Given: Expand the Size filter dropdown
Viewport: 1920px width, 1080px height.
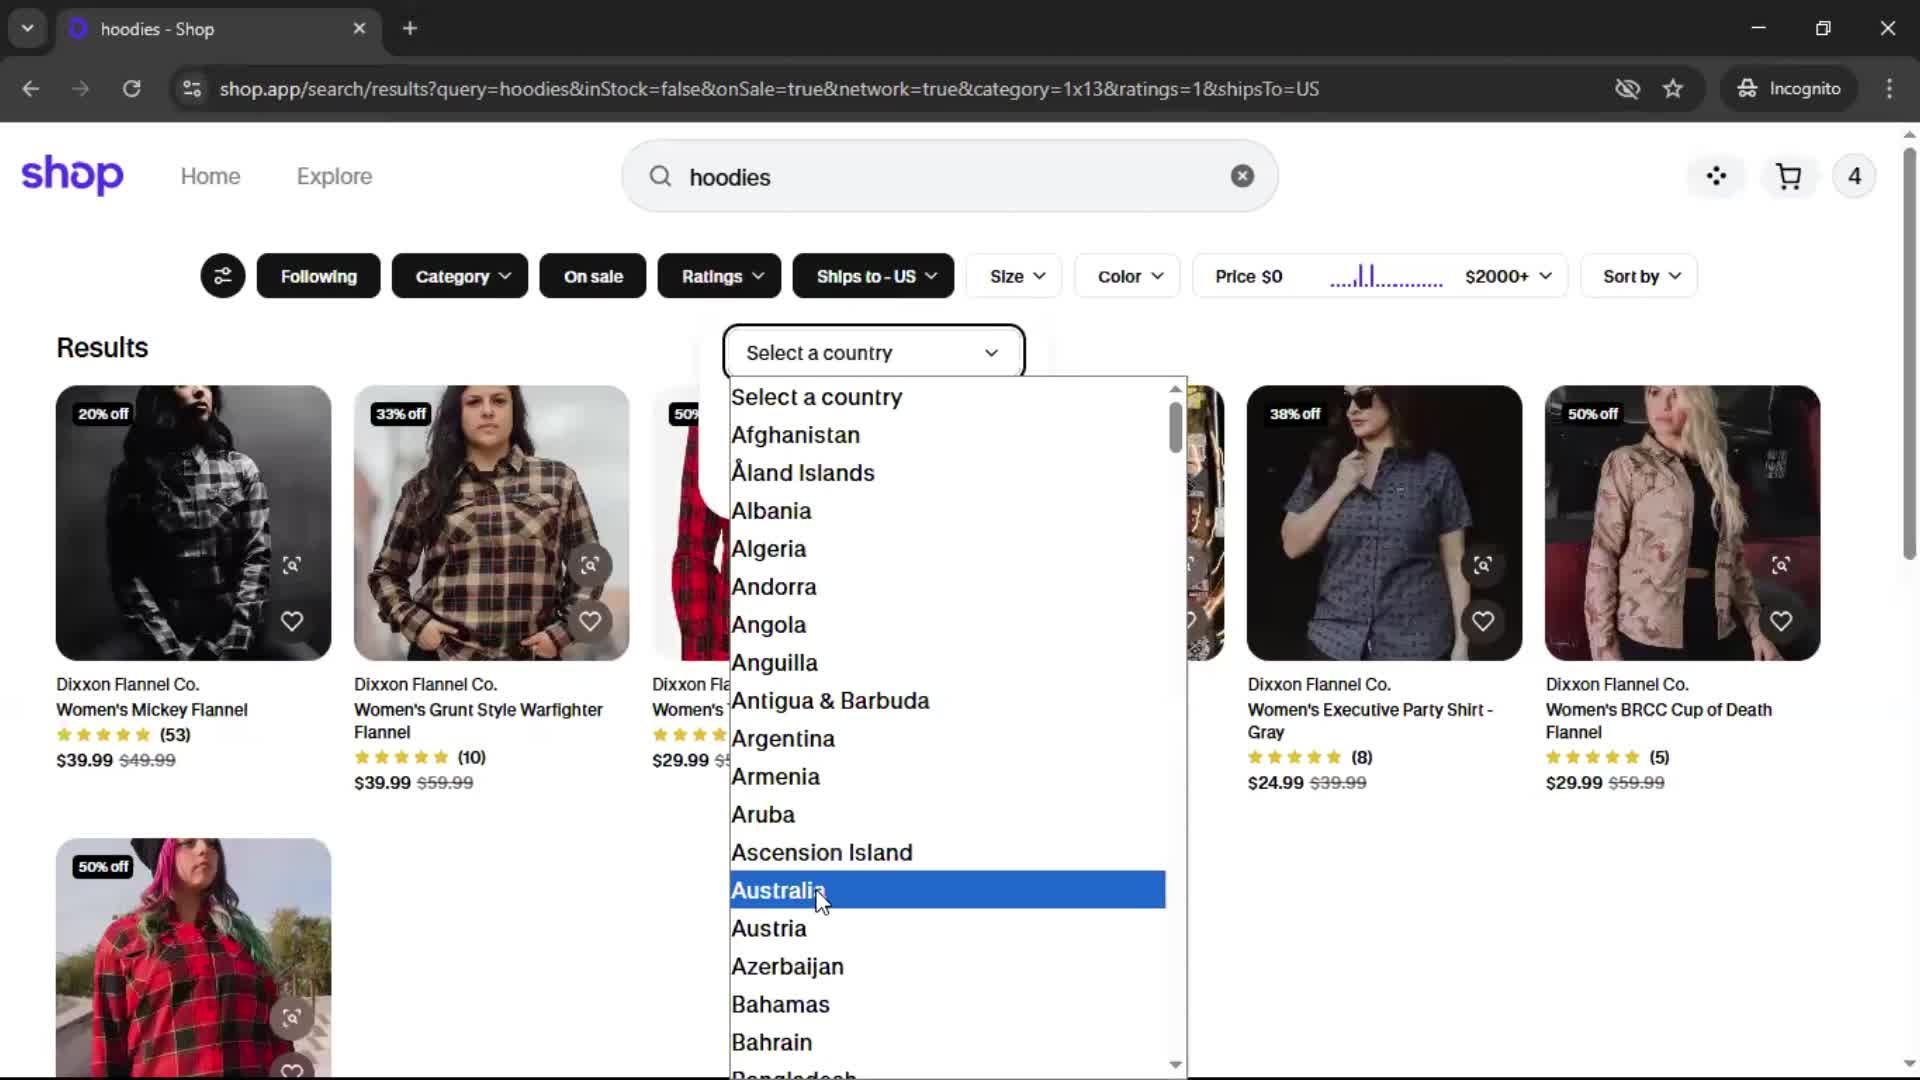Looking at the screenshot, I should (1016, 276).
